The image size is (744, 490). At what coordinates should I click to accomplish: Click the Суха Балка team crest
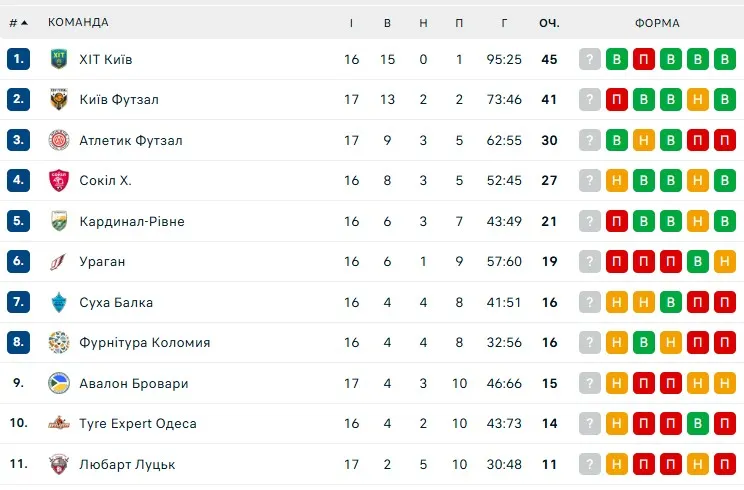(x=59, y=302)
